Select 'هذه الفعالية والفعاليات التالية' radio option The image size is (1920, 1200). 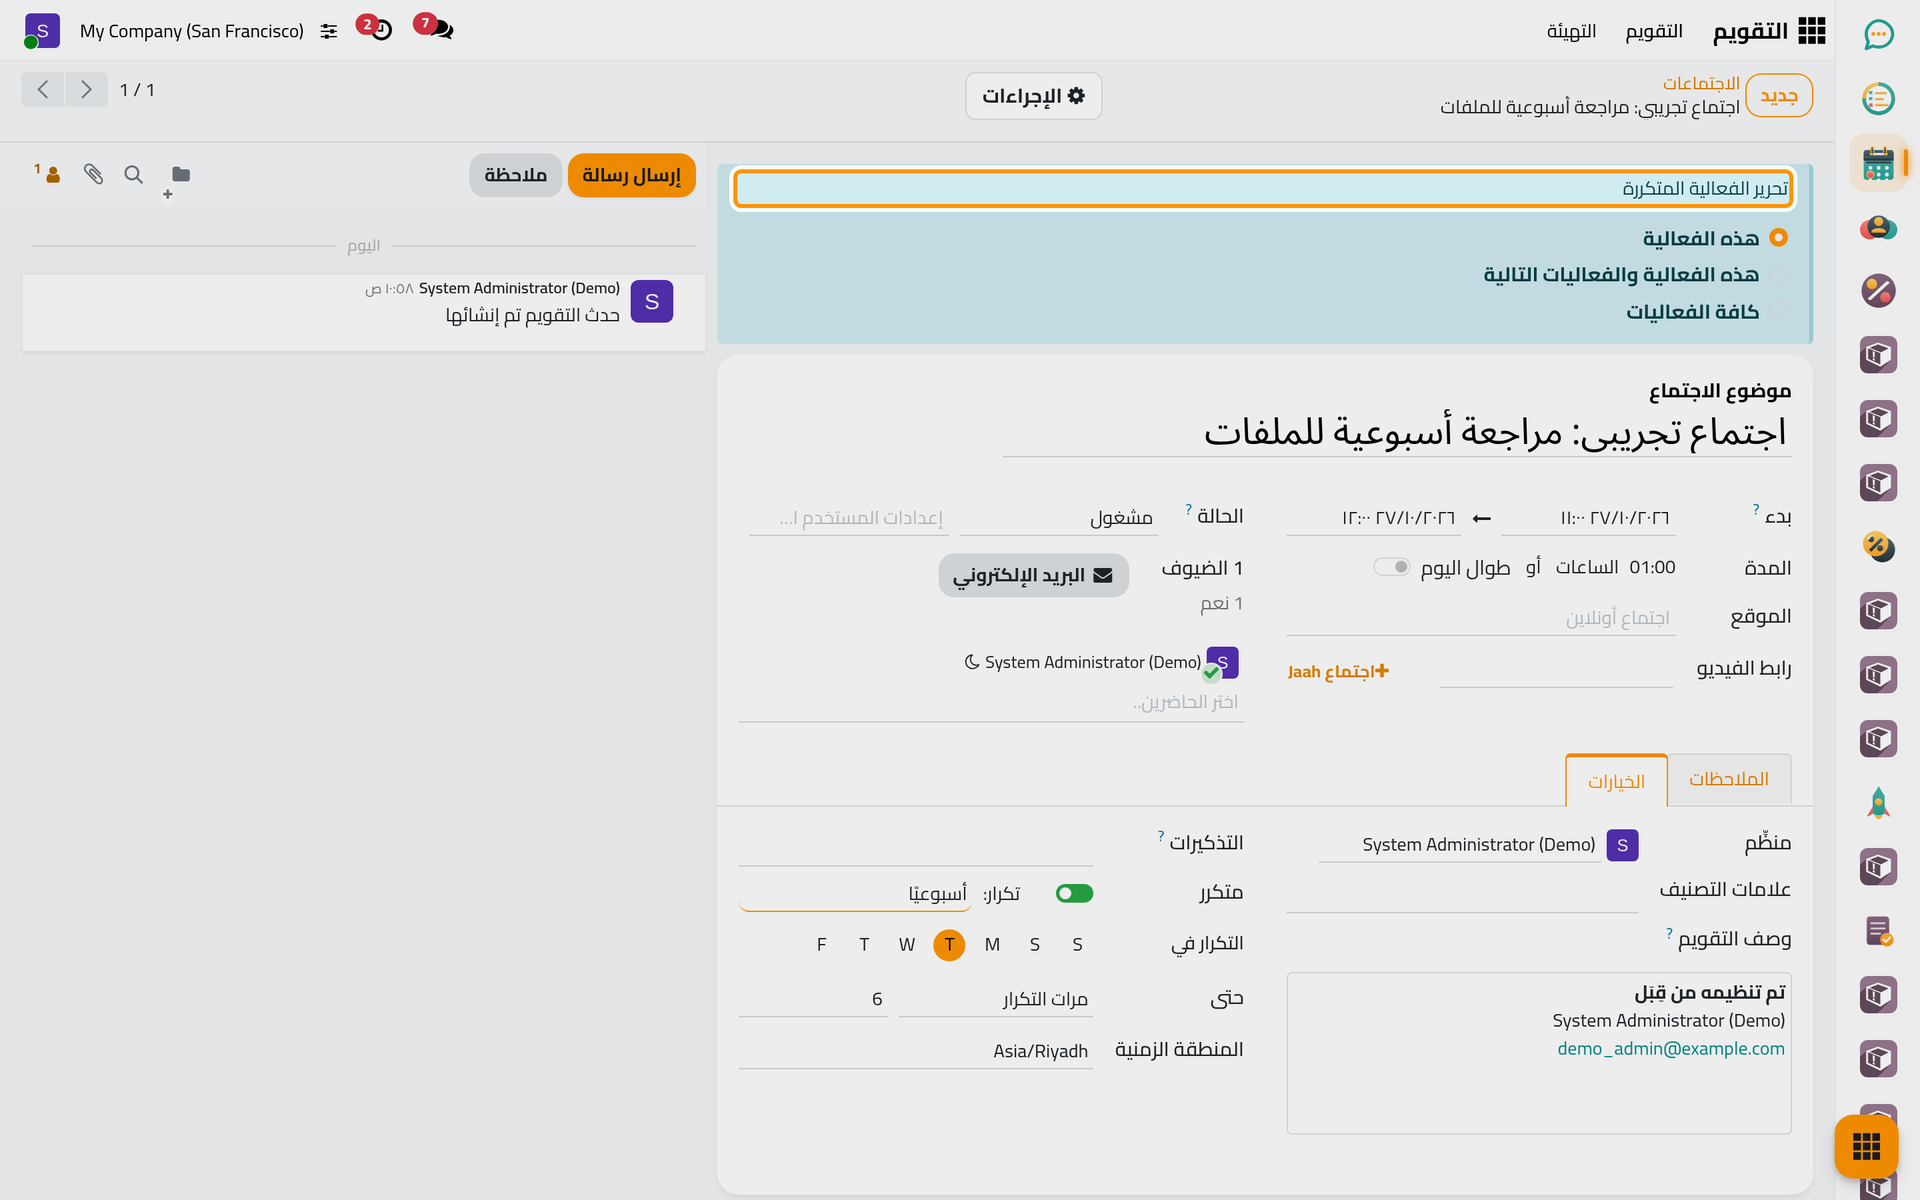1778,275
